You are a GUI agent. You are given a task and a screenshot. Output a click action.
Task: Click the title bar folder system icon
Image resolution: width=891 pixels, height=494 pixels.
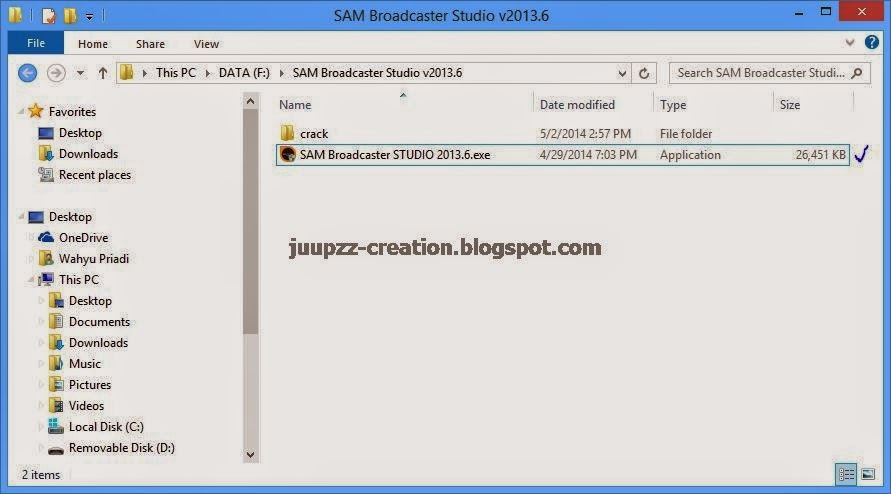[x=15, y=15]
